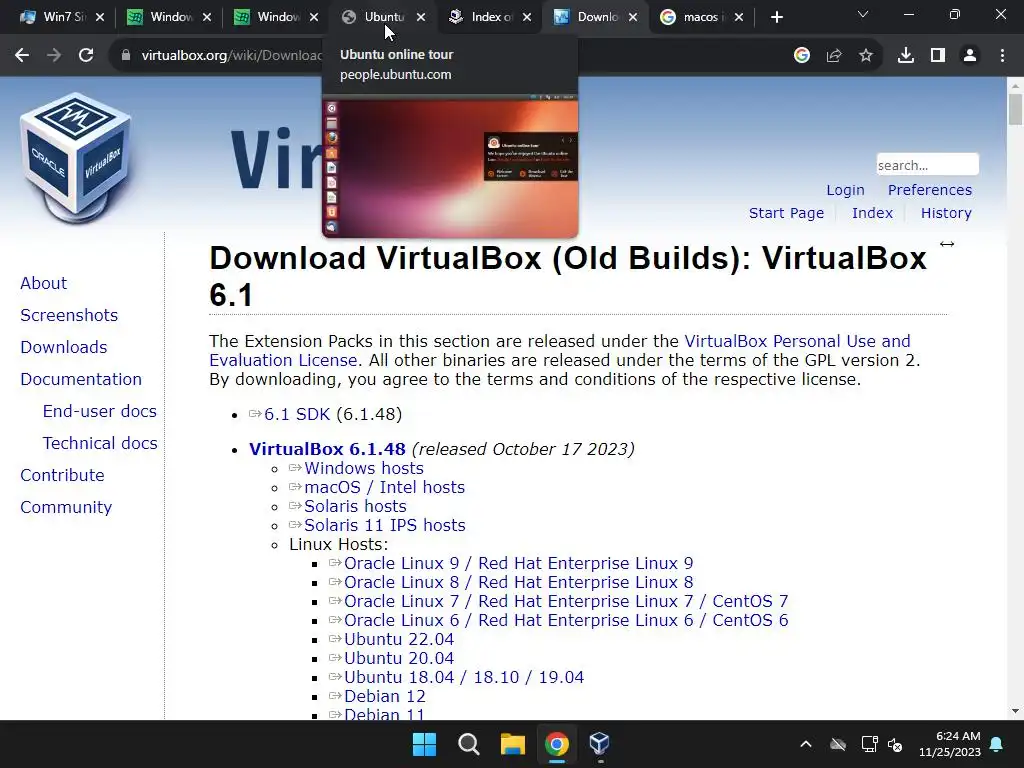Open Downloads in sidebar
This screenshot has width=1024, height=768.
[x=63, y=347]
